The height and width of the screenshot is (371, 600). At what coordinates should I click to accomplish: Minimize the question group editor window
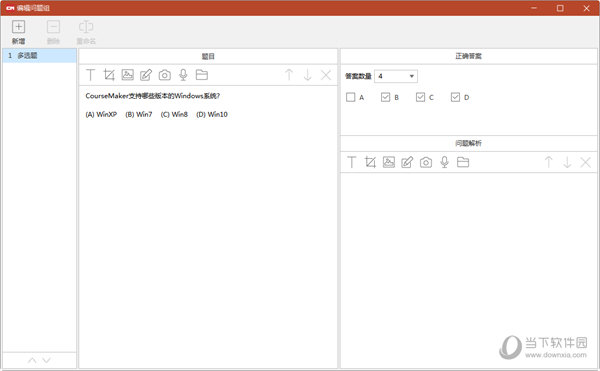tap(534, 8)
